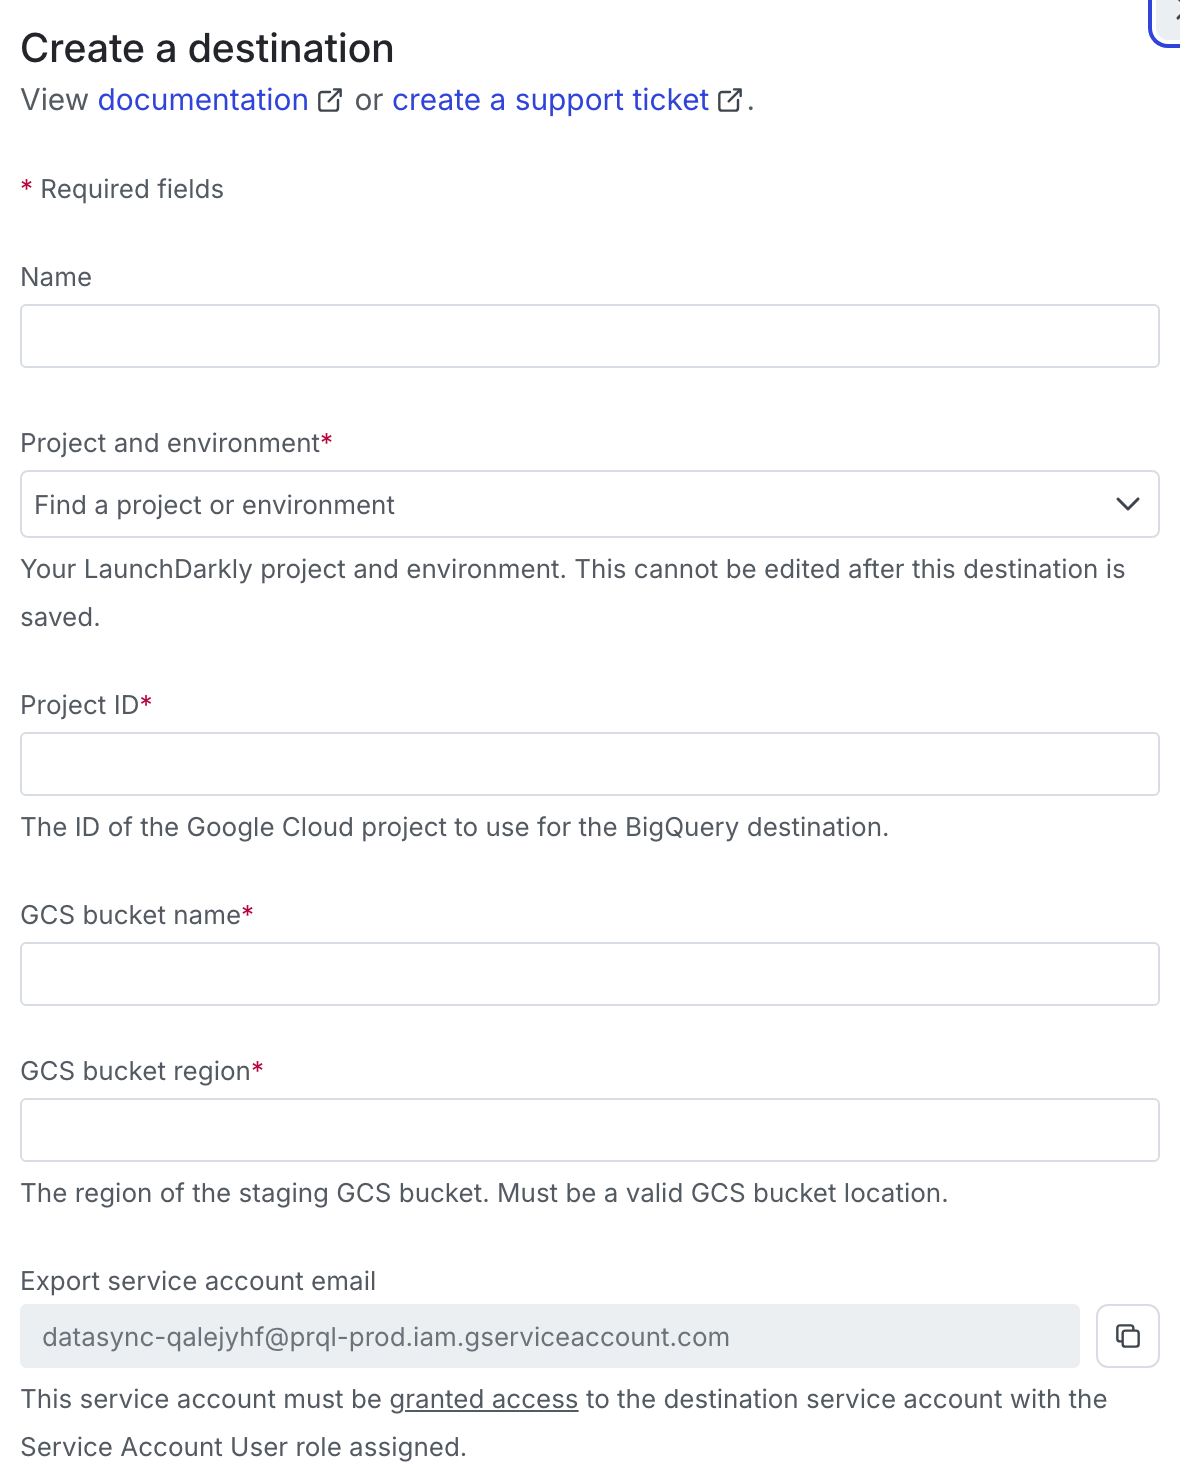Click the documentation link's open-in-new-tab icon

[x=329, y=100]
